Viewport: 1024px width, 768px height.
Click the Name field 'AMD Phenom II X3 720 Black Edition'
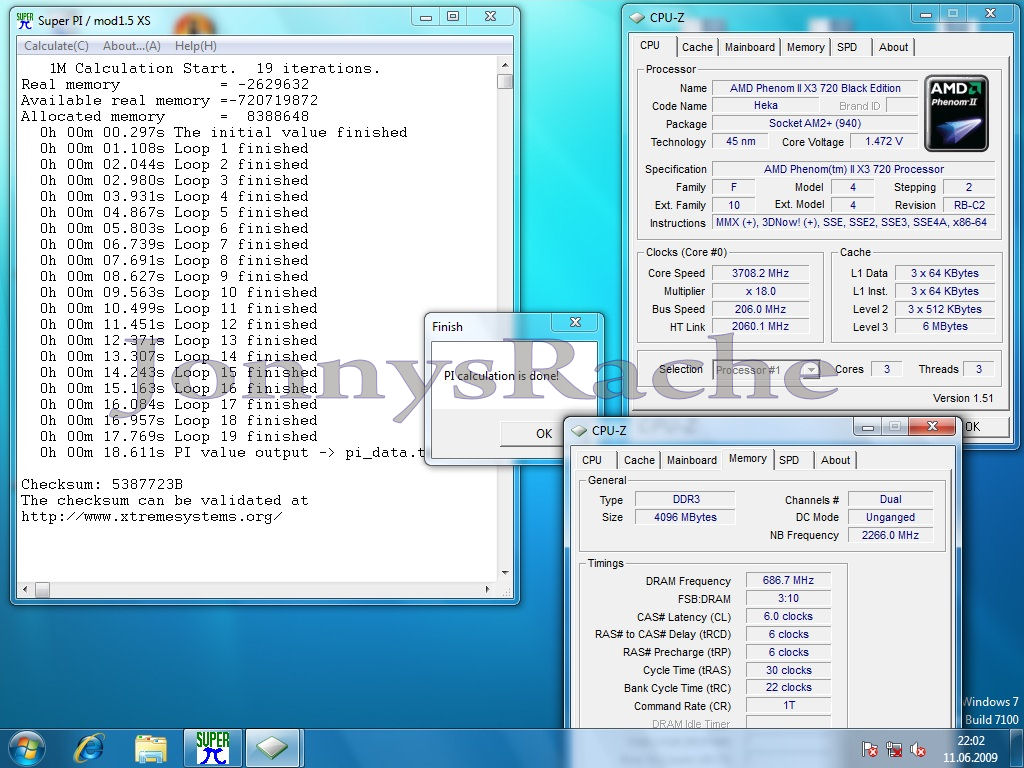pyautogui.click(x=815, y=88)
